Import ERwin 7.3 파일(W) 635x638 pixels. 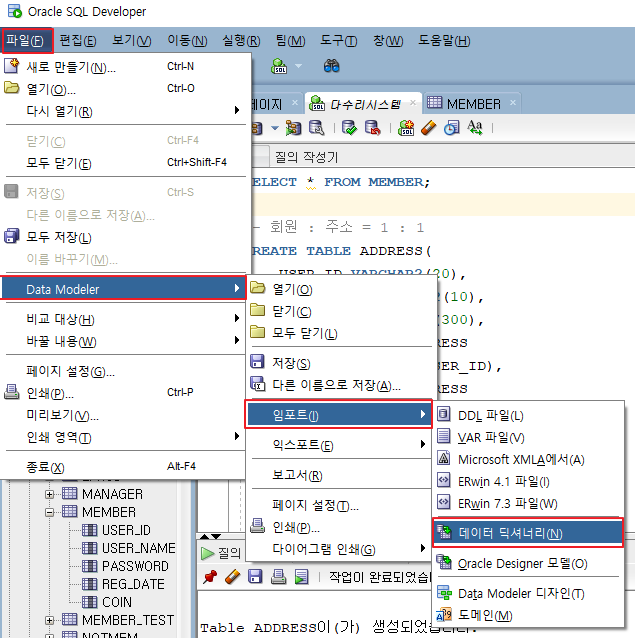pyautogui.click(x=528, y=503)
